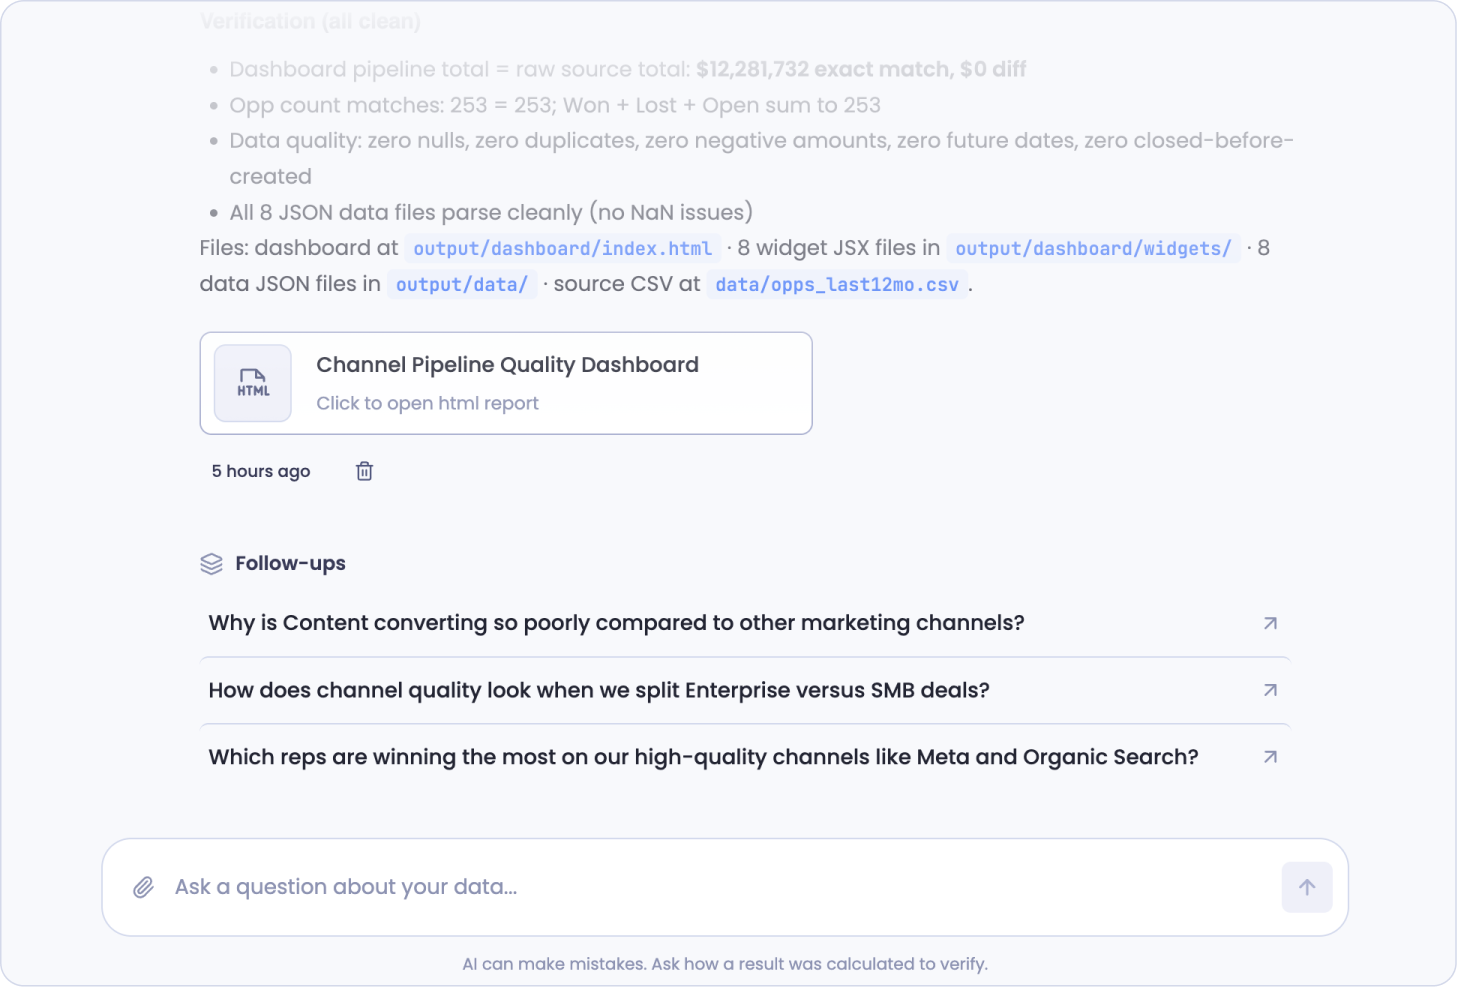Click the send arrow button

(x=1307, y=887)
